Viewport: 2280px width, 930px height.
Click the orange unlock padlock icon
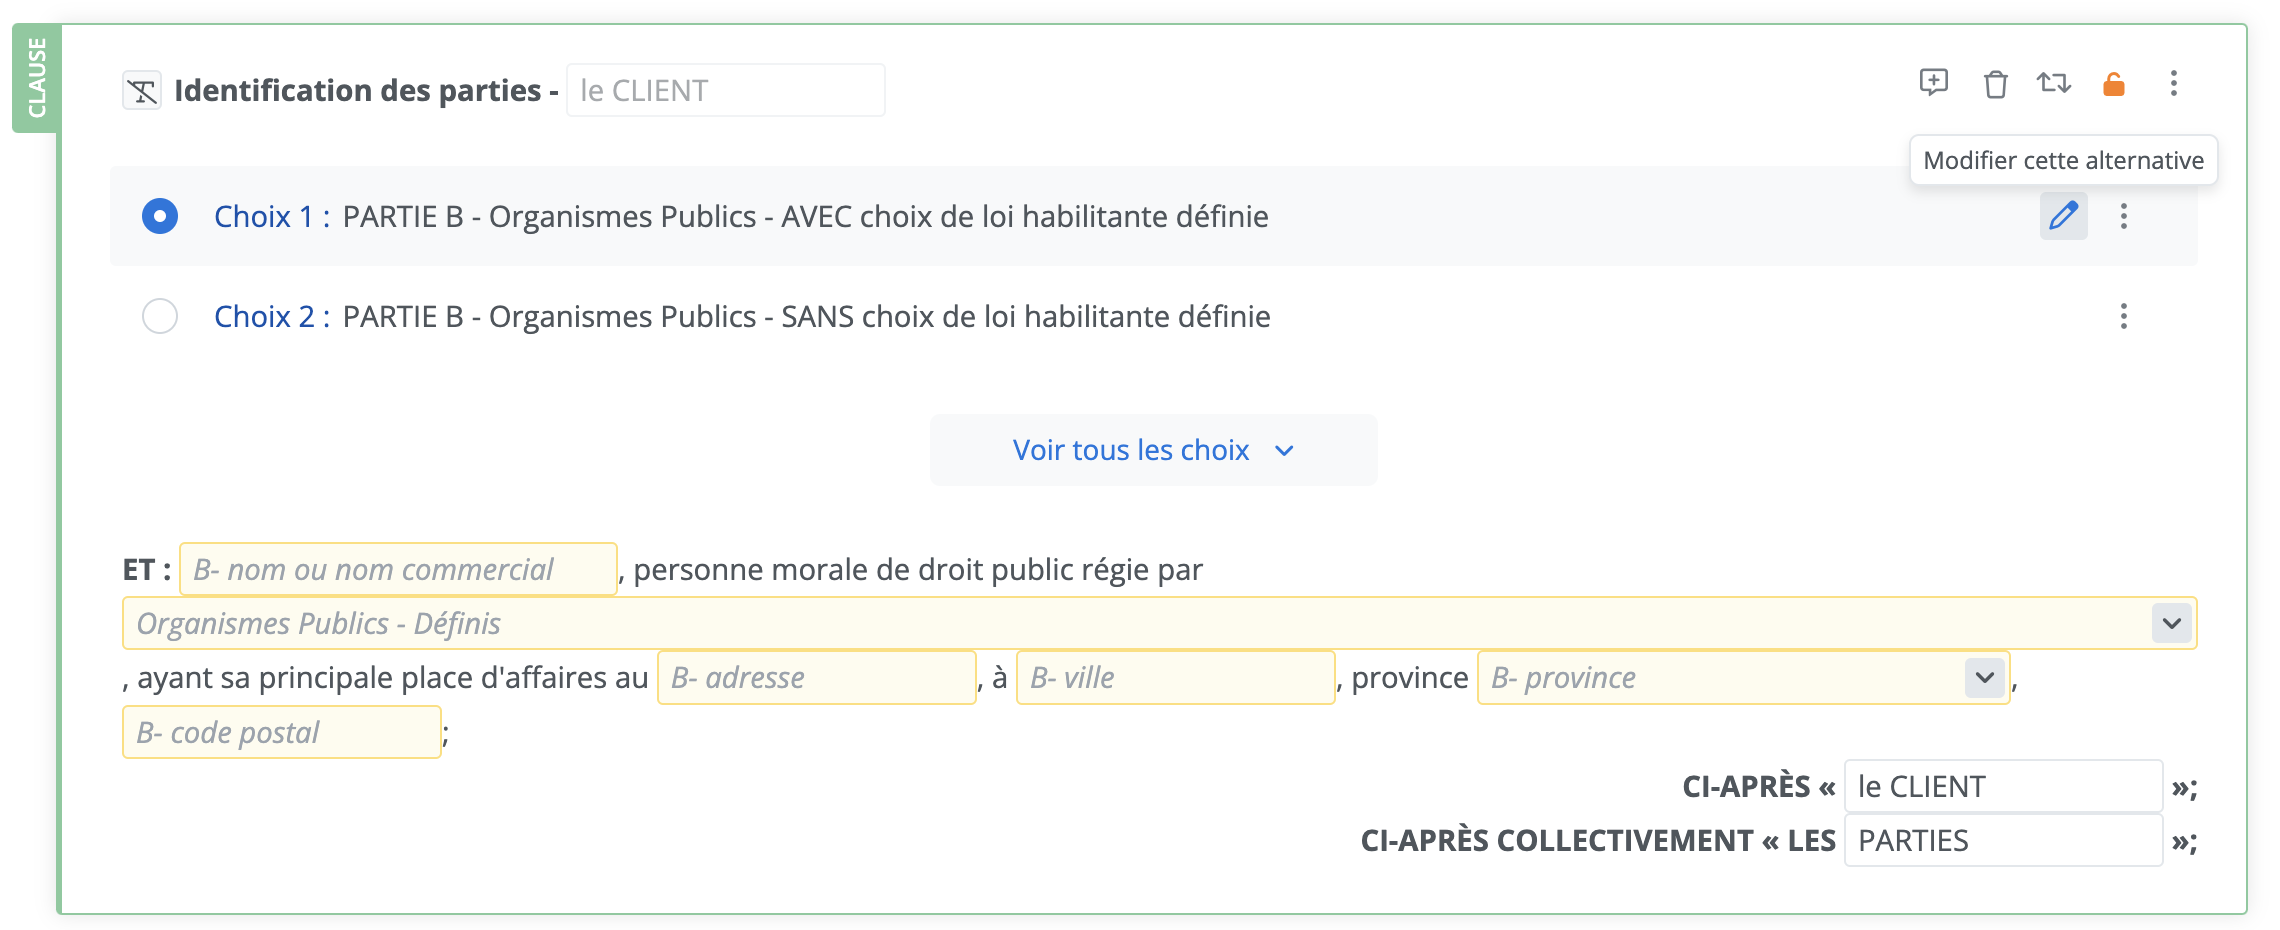[2113, 84]
